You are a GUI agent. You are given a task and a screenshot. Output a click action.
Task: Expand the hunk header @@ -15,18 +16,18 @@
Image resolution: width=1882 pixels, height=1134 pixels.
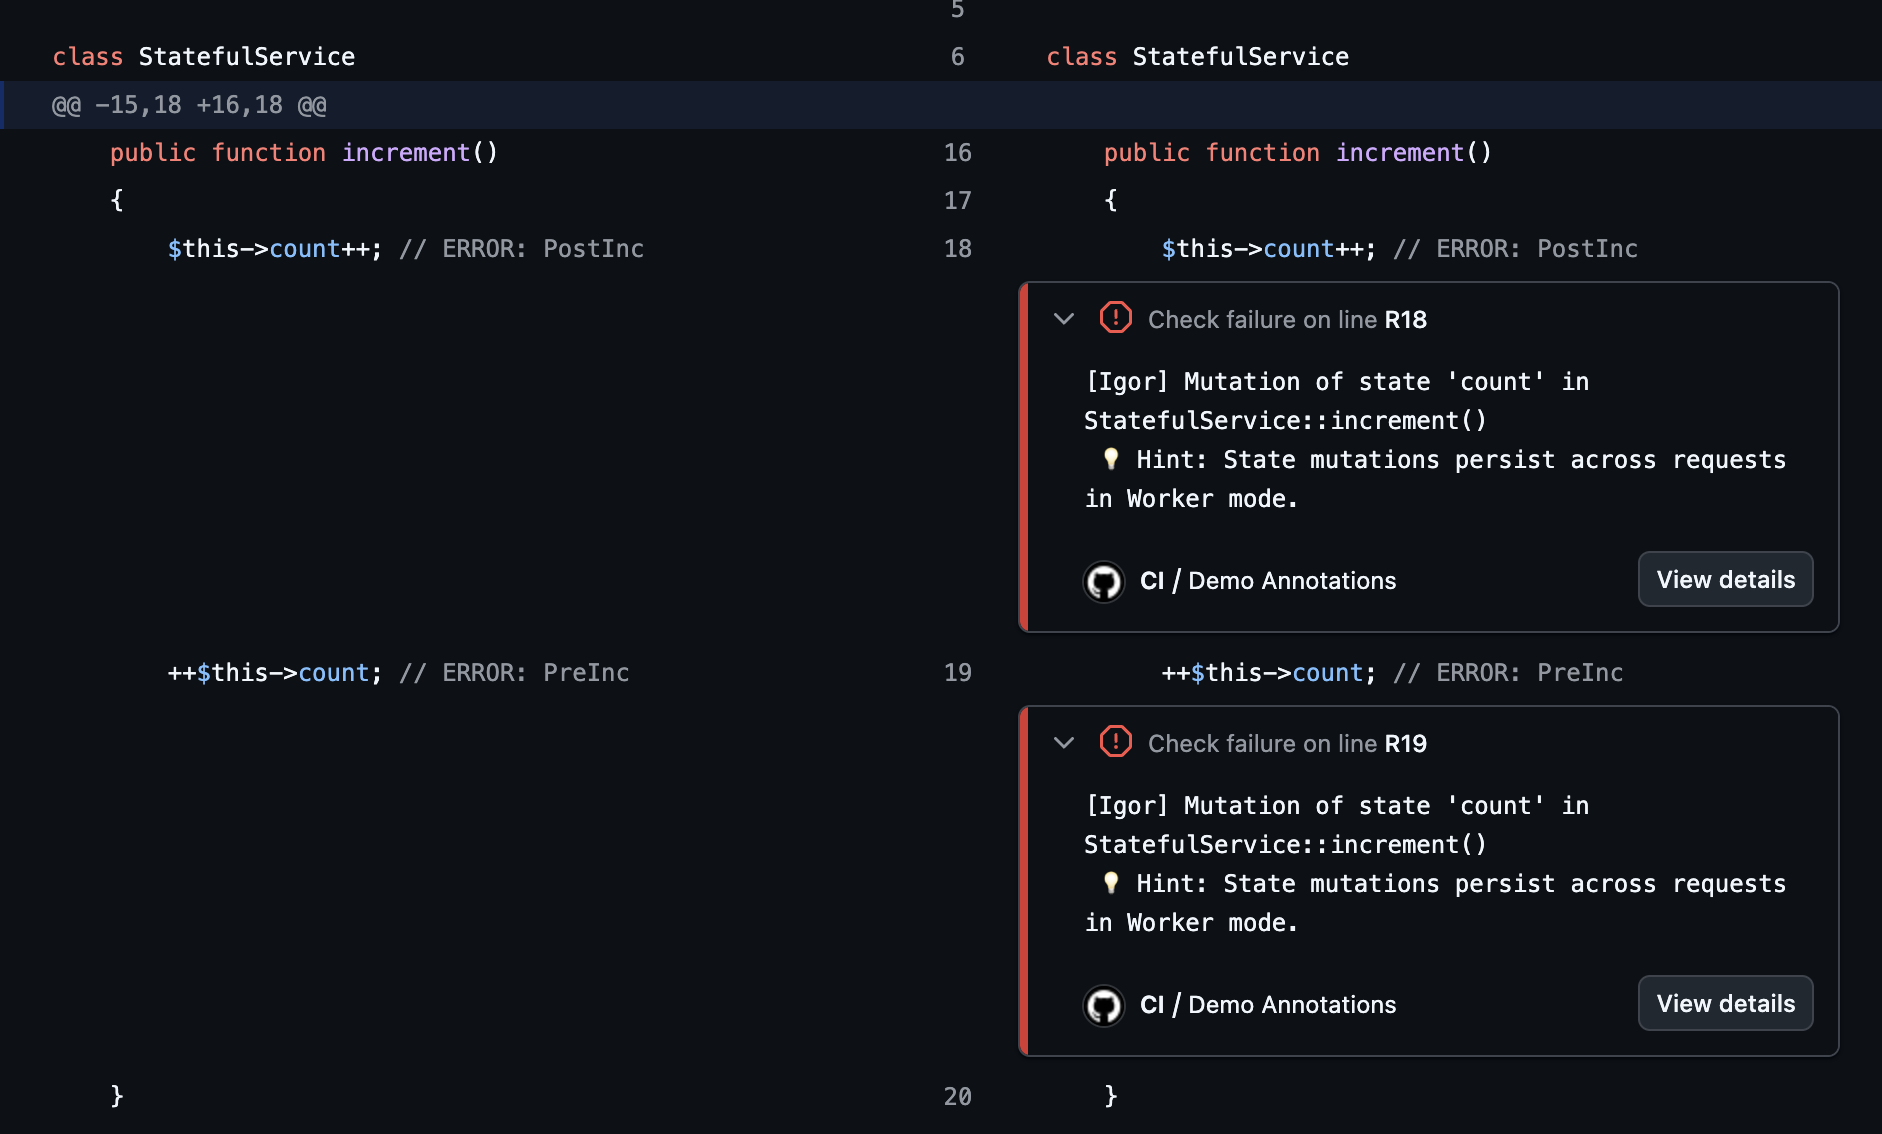tap(189, 105)
